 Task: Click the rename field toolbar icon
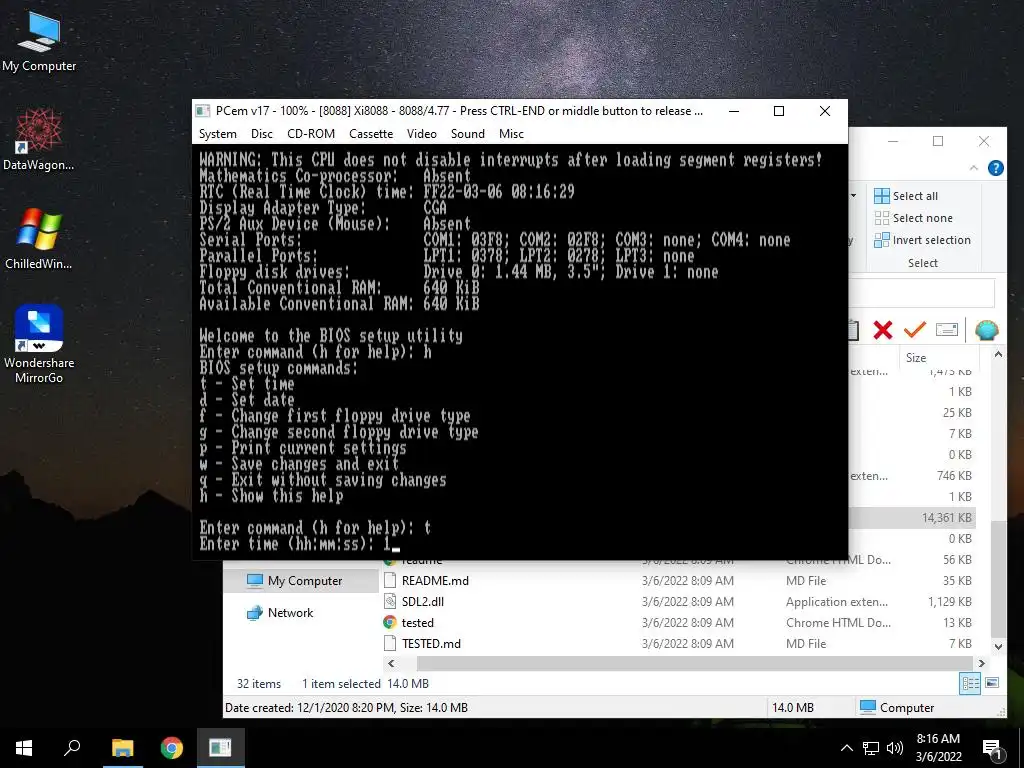click(946, 330)
